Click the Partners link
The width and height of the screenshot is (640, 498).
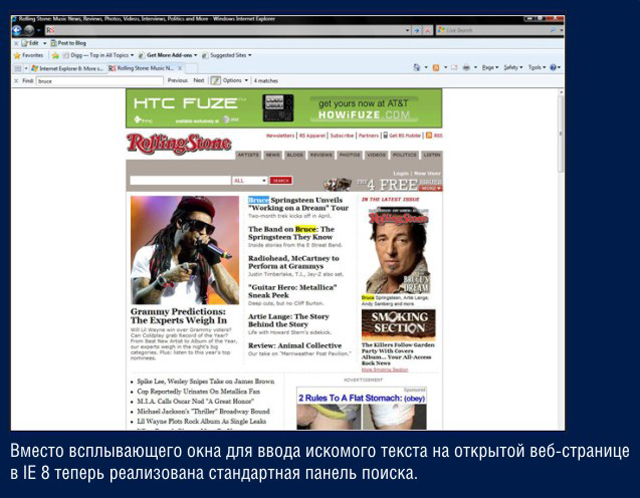tap(369, 136)
